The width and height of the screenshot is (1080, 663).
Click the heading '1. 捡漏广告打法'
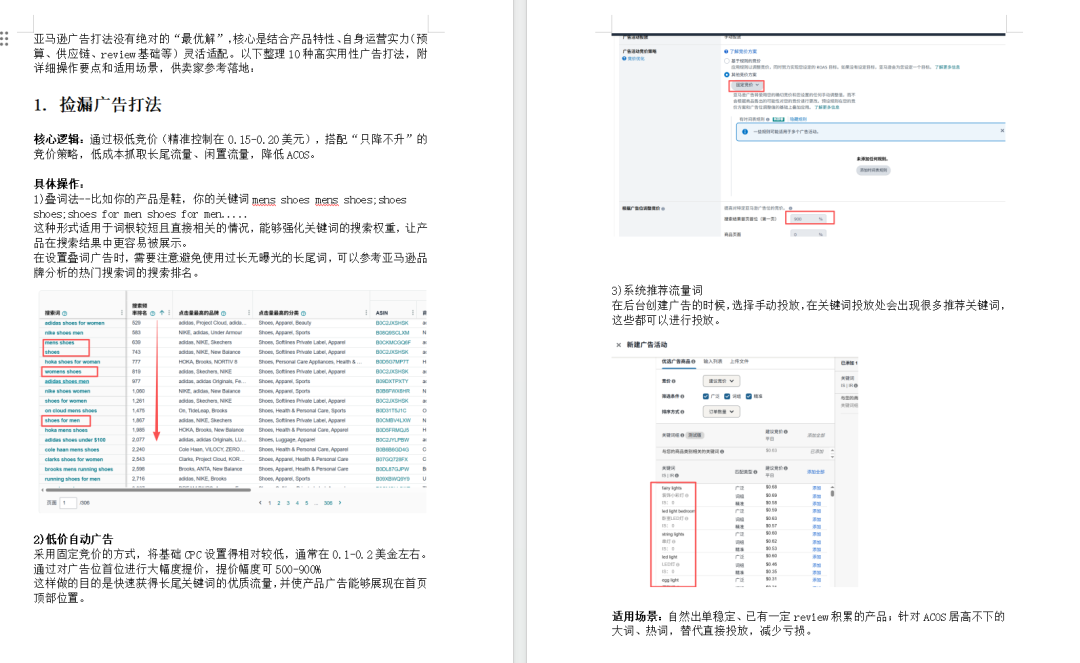coord(98,105)
